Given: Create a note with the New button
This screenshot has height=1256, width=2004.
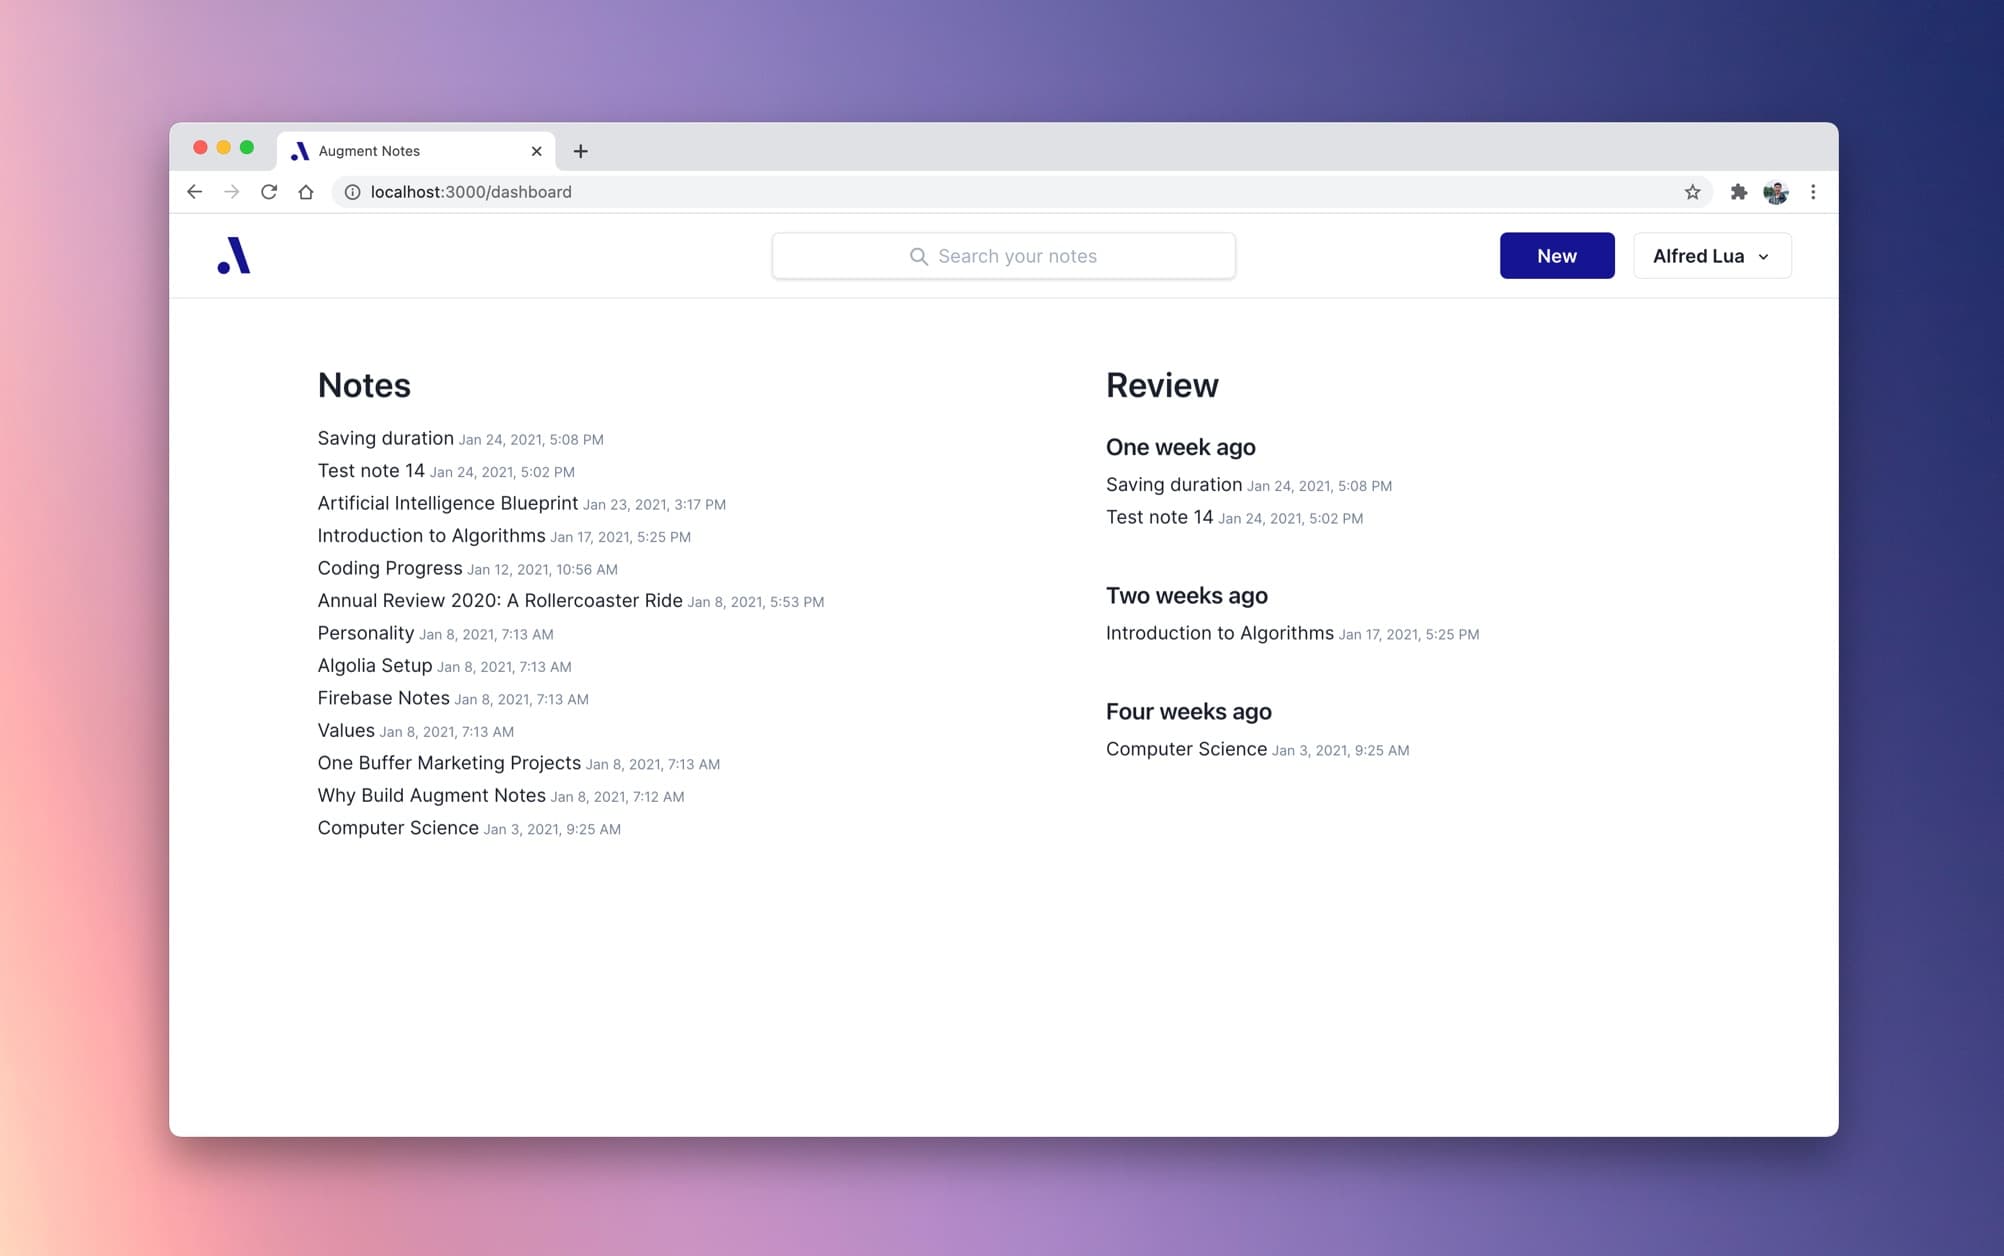Looking at the screenshot, I should pyautogui.click(x=1556, y=256).
